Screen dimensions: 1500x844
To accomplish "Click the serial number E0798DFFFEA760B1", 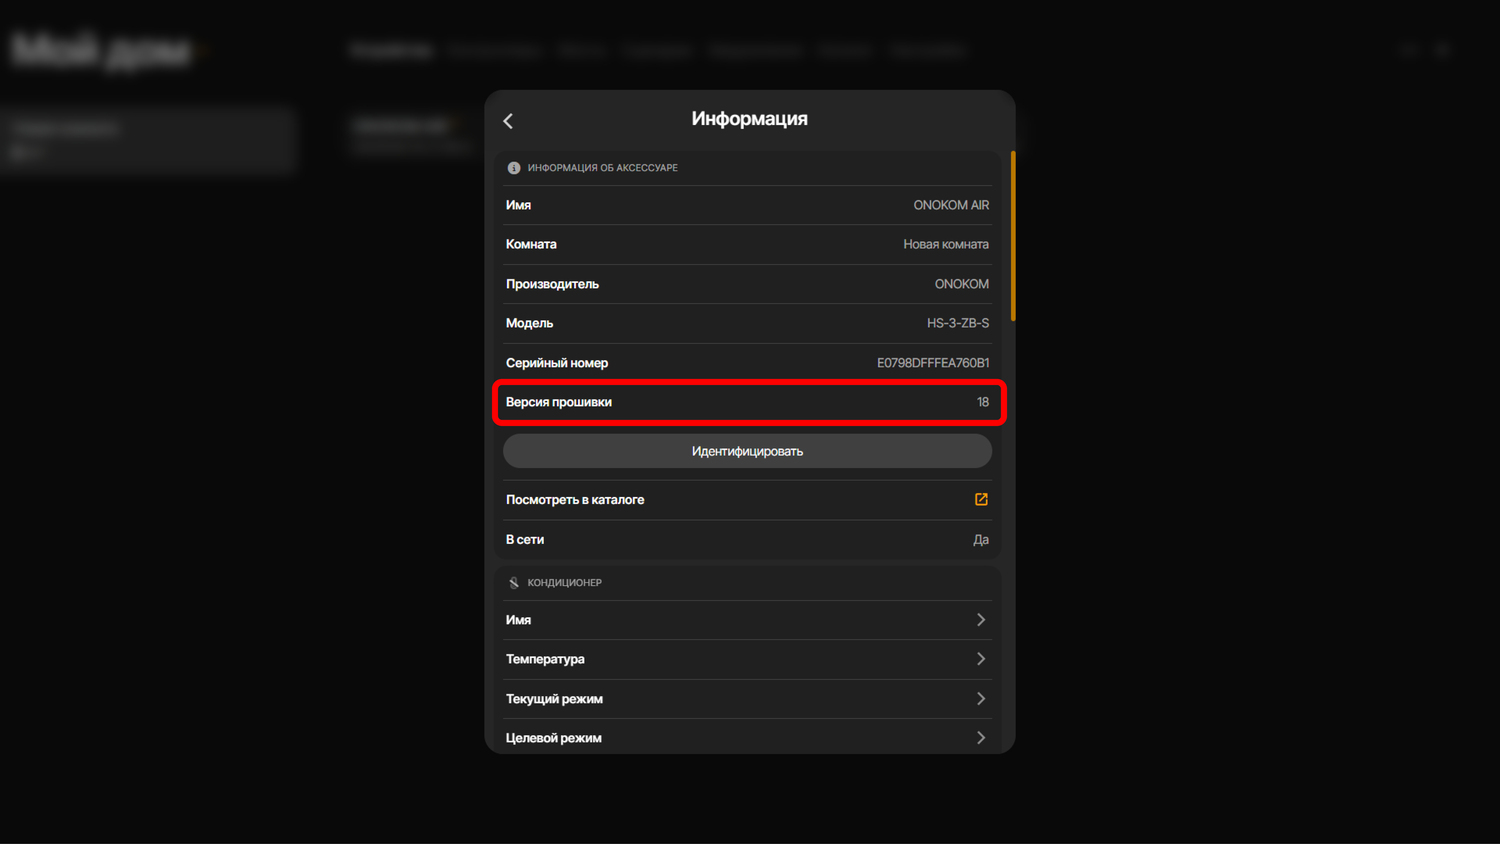I will [x=932, y=363].
